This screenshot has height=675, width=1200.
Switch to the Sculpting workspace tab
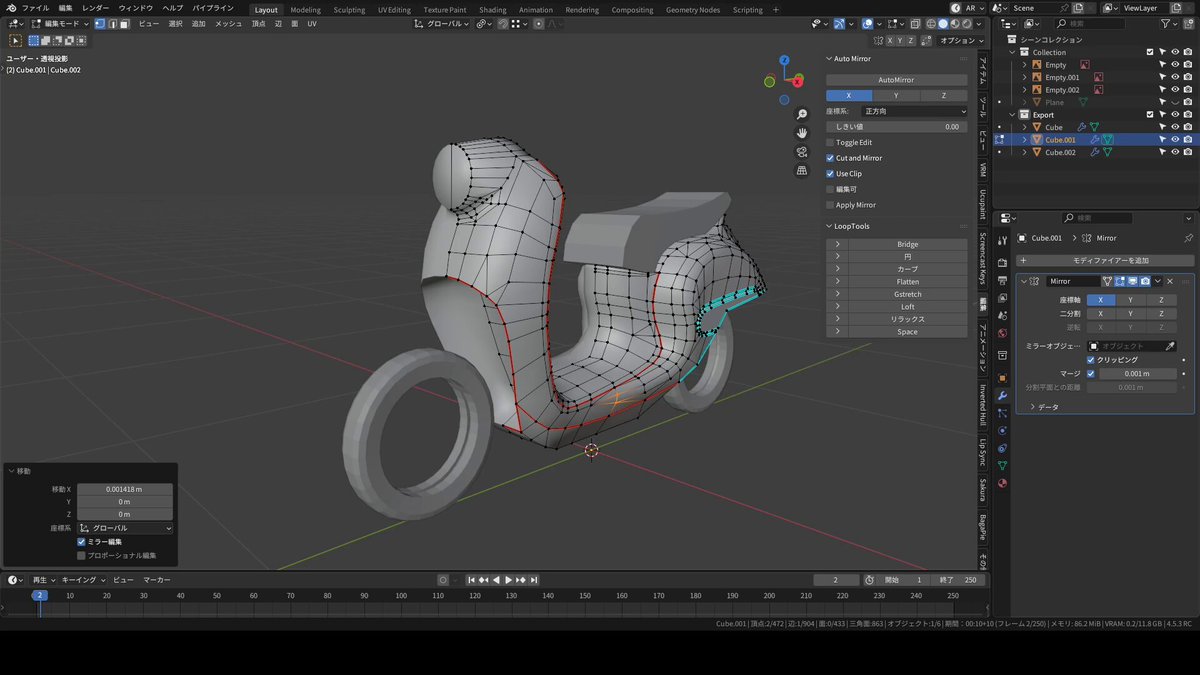[x=349, y=10]
